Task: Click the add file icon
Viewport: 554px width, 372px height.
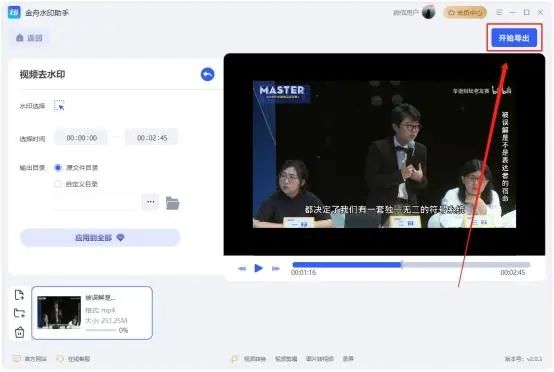Action: [19, 295]
